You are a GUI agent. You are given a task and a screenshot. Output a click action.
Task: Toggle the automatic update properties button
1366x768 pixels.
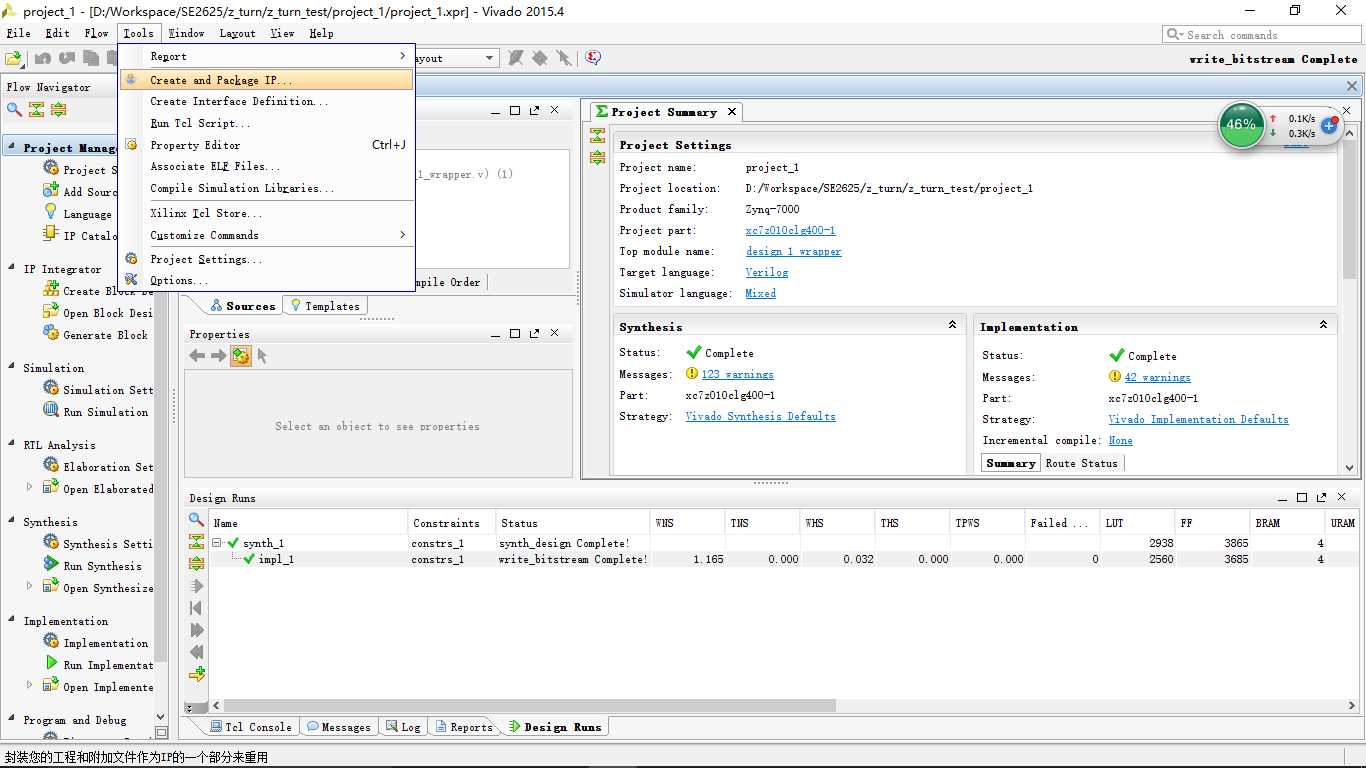[x=240, y=356]
